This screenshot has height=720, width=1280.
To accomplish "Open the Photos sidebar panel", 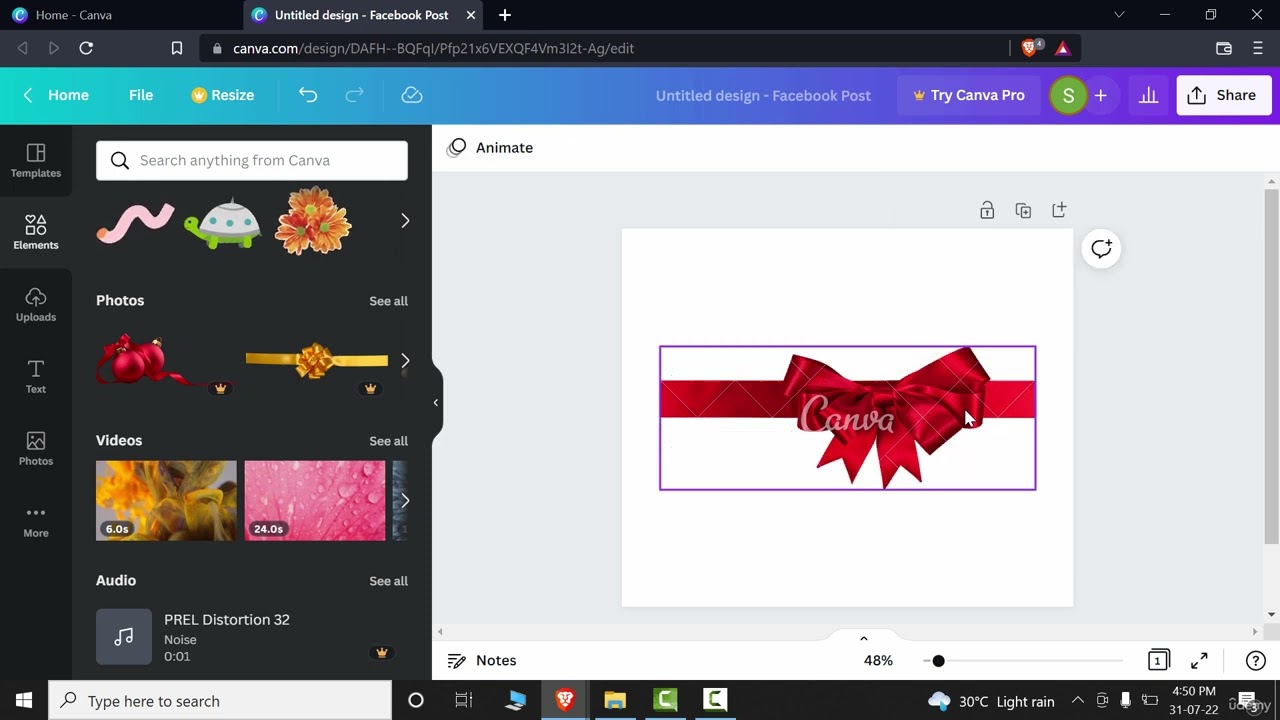I will 36,449.
